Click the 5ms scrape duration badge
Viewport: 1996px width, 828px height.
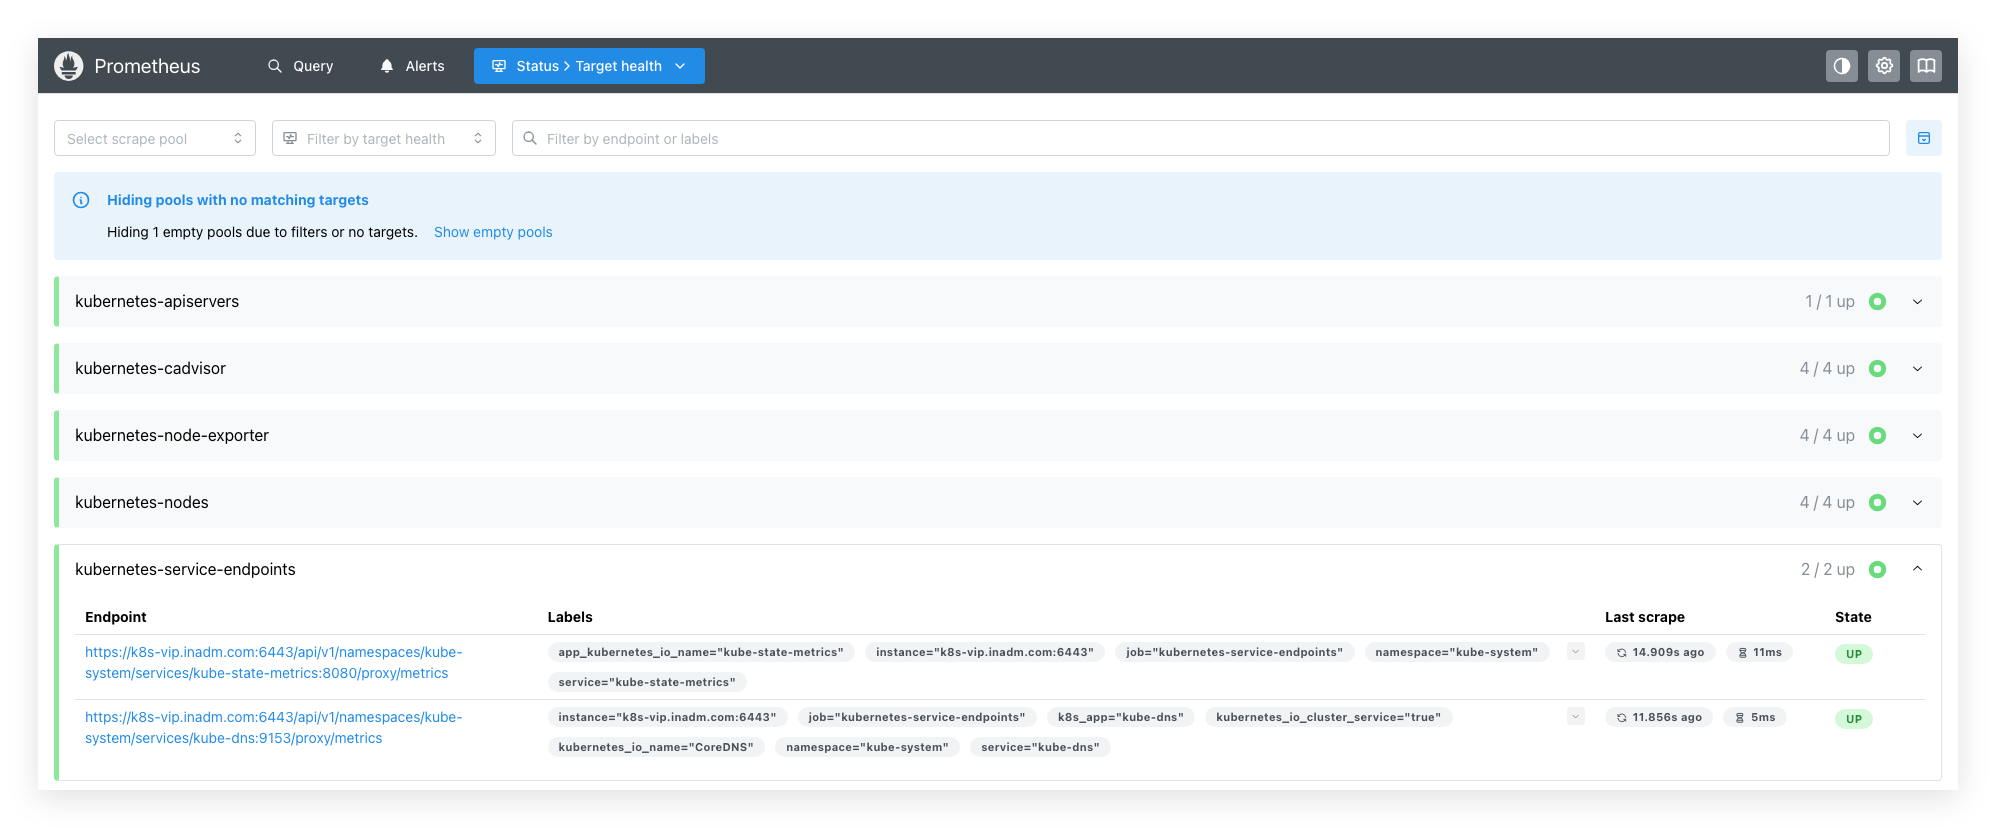pos(1755,717)
